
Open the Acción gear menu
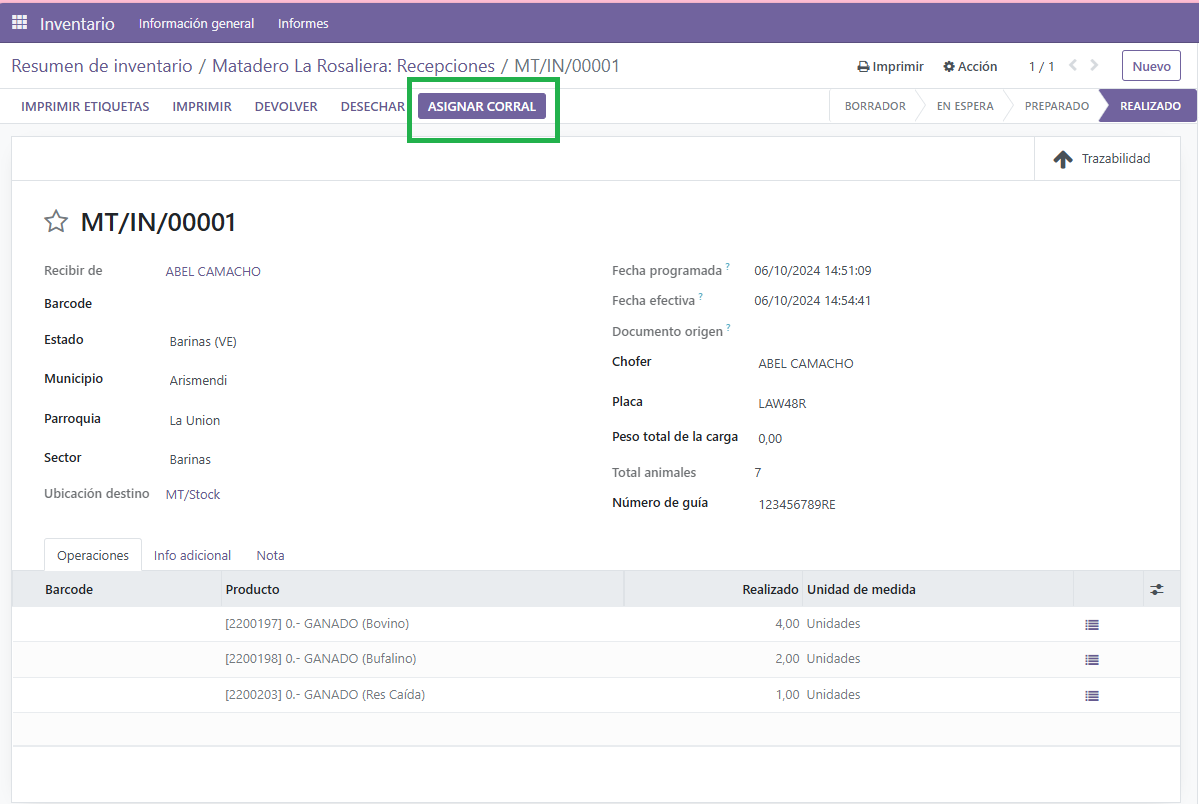970,67
